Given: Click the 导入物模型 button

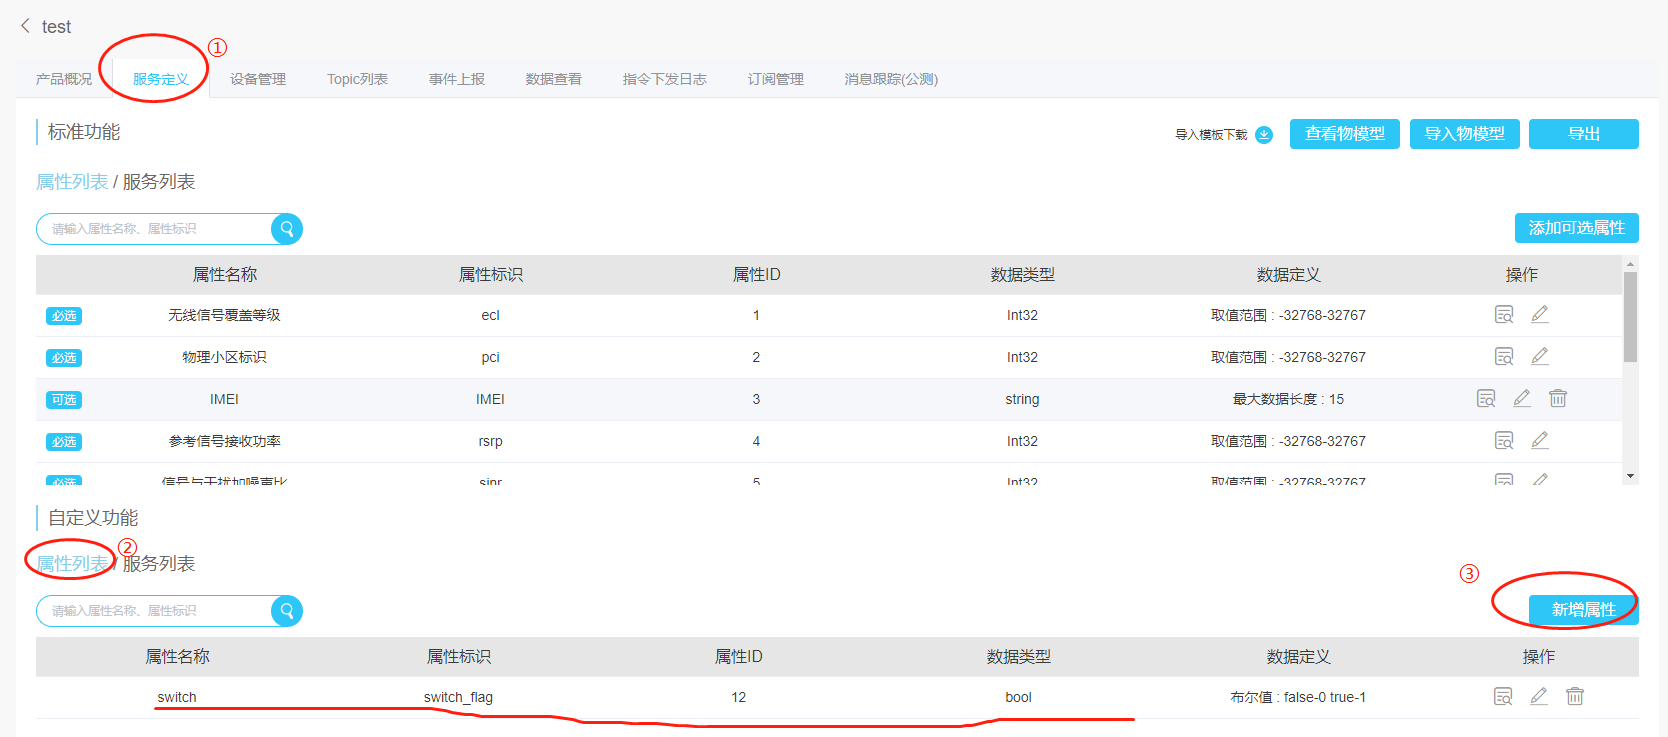Looking at the screenshot, I should tap(1465, 134).
